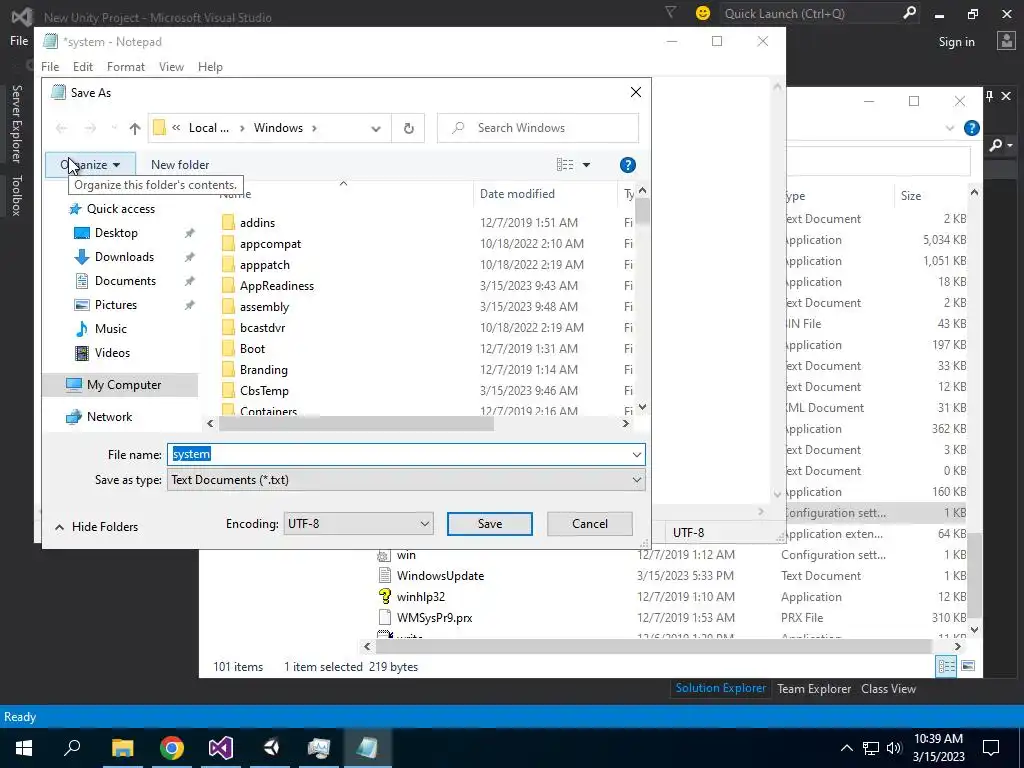Open the Server Explorer side tab
1024x768 pixels.
[17, 123]
